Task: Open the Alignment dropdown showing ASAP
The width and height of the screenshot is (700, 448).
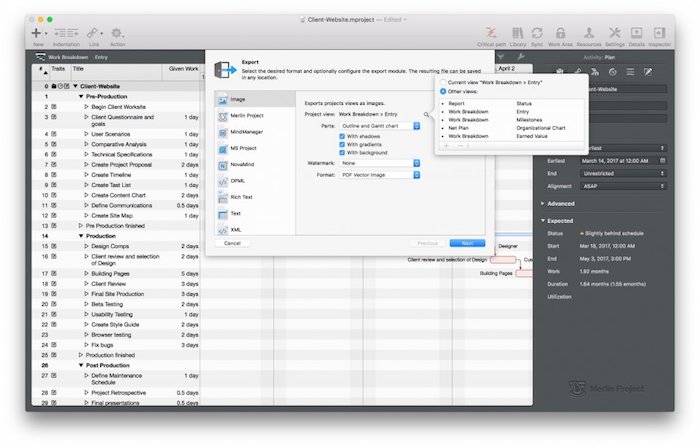Action: 623,186
